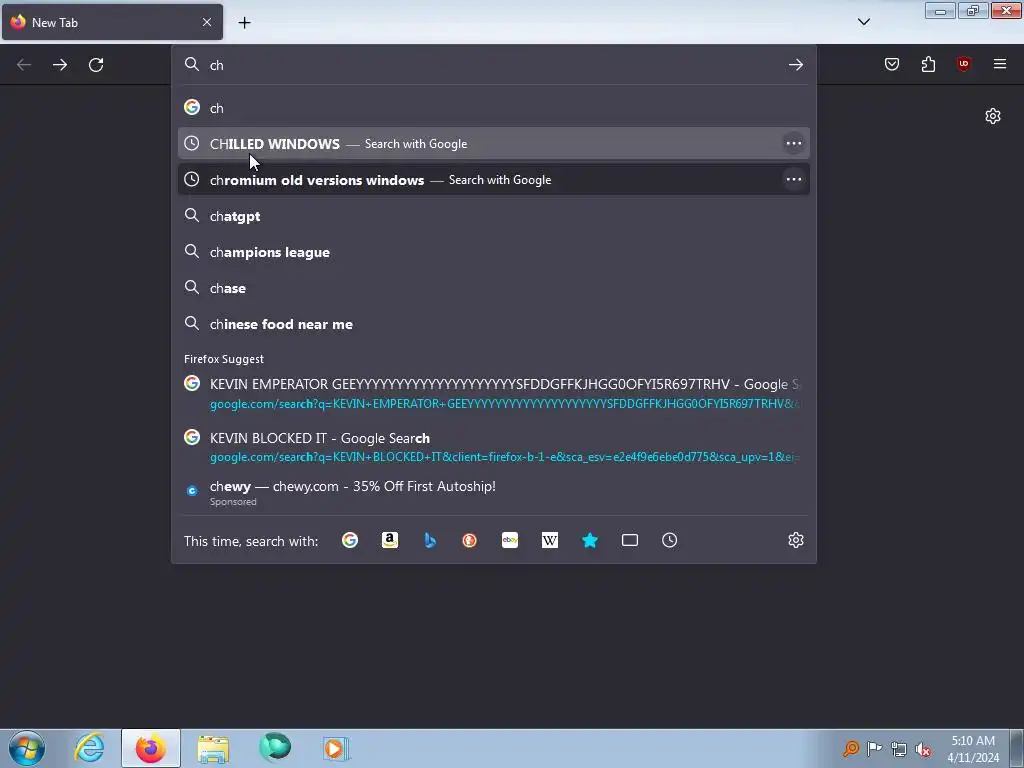This screenshot has height=768, width=1024.
Task: Click the browser Back arrow
Action: [x=24, y=65]
